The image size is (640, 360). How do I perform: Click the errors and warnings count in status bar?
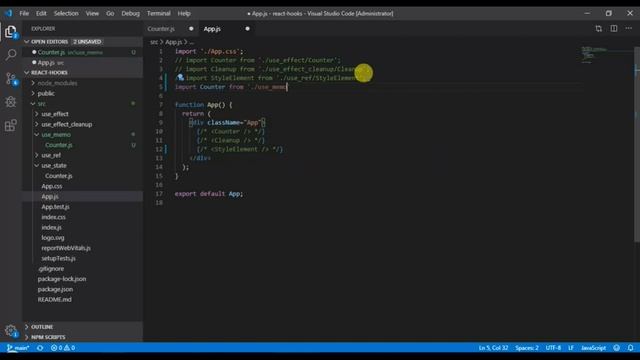(x=63, y=348)
